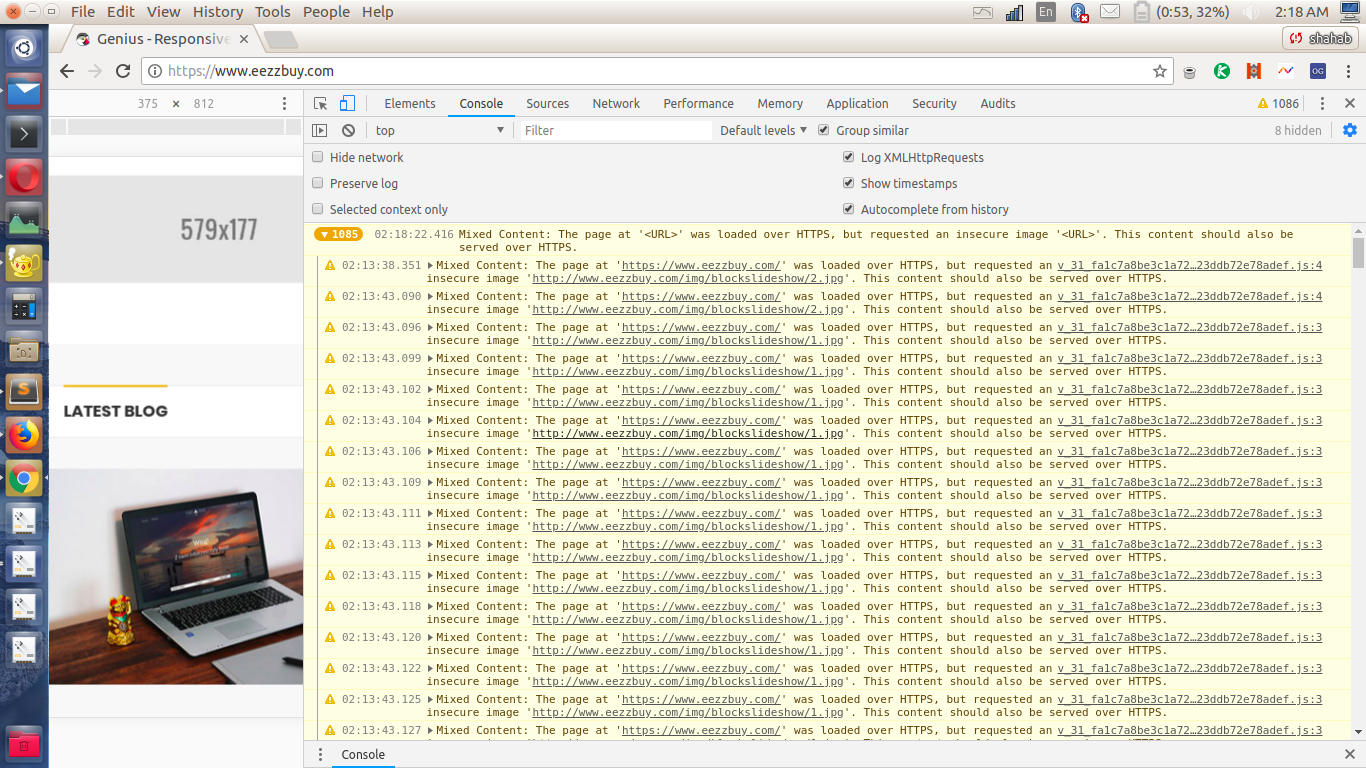This screenshot has width=1366, height=768.
Task: Open DevTools three-dot customize menu
Action: tap(1322, 103)
